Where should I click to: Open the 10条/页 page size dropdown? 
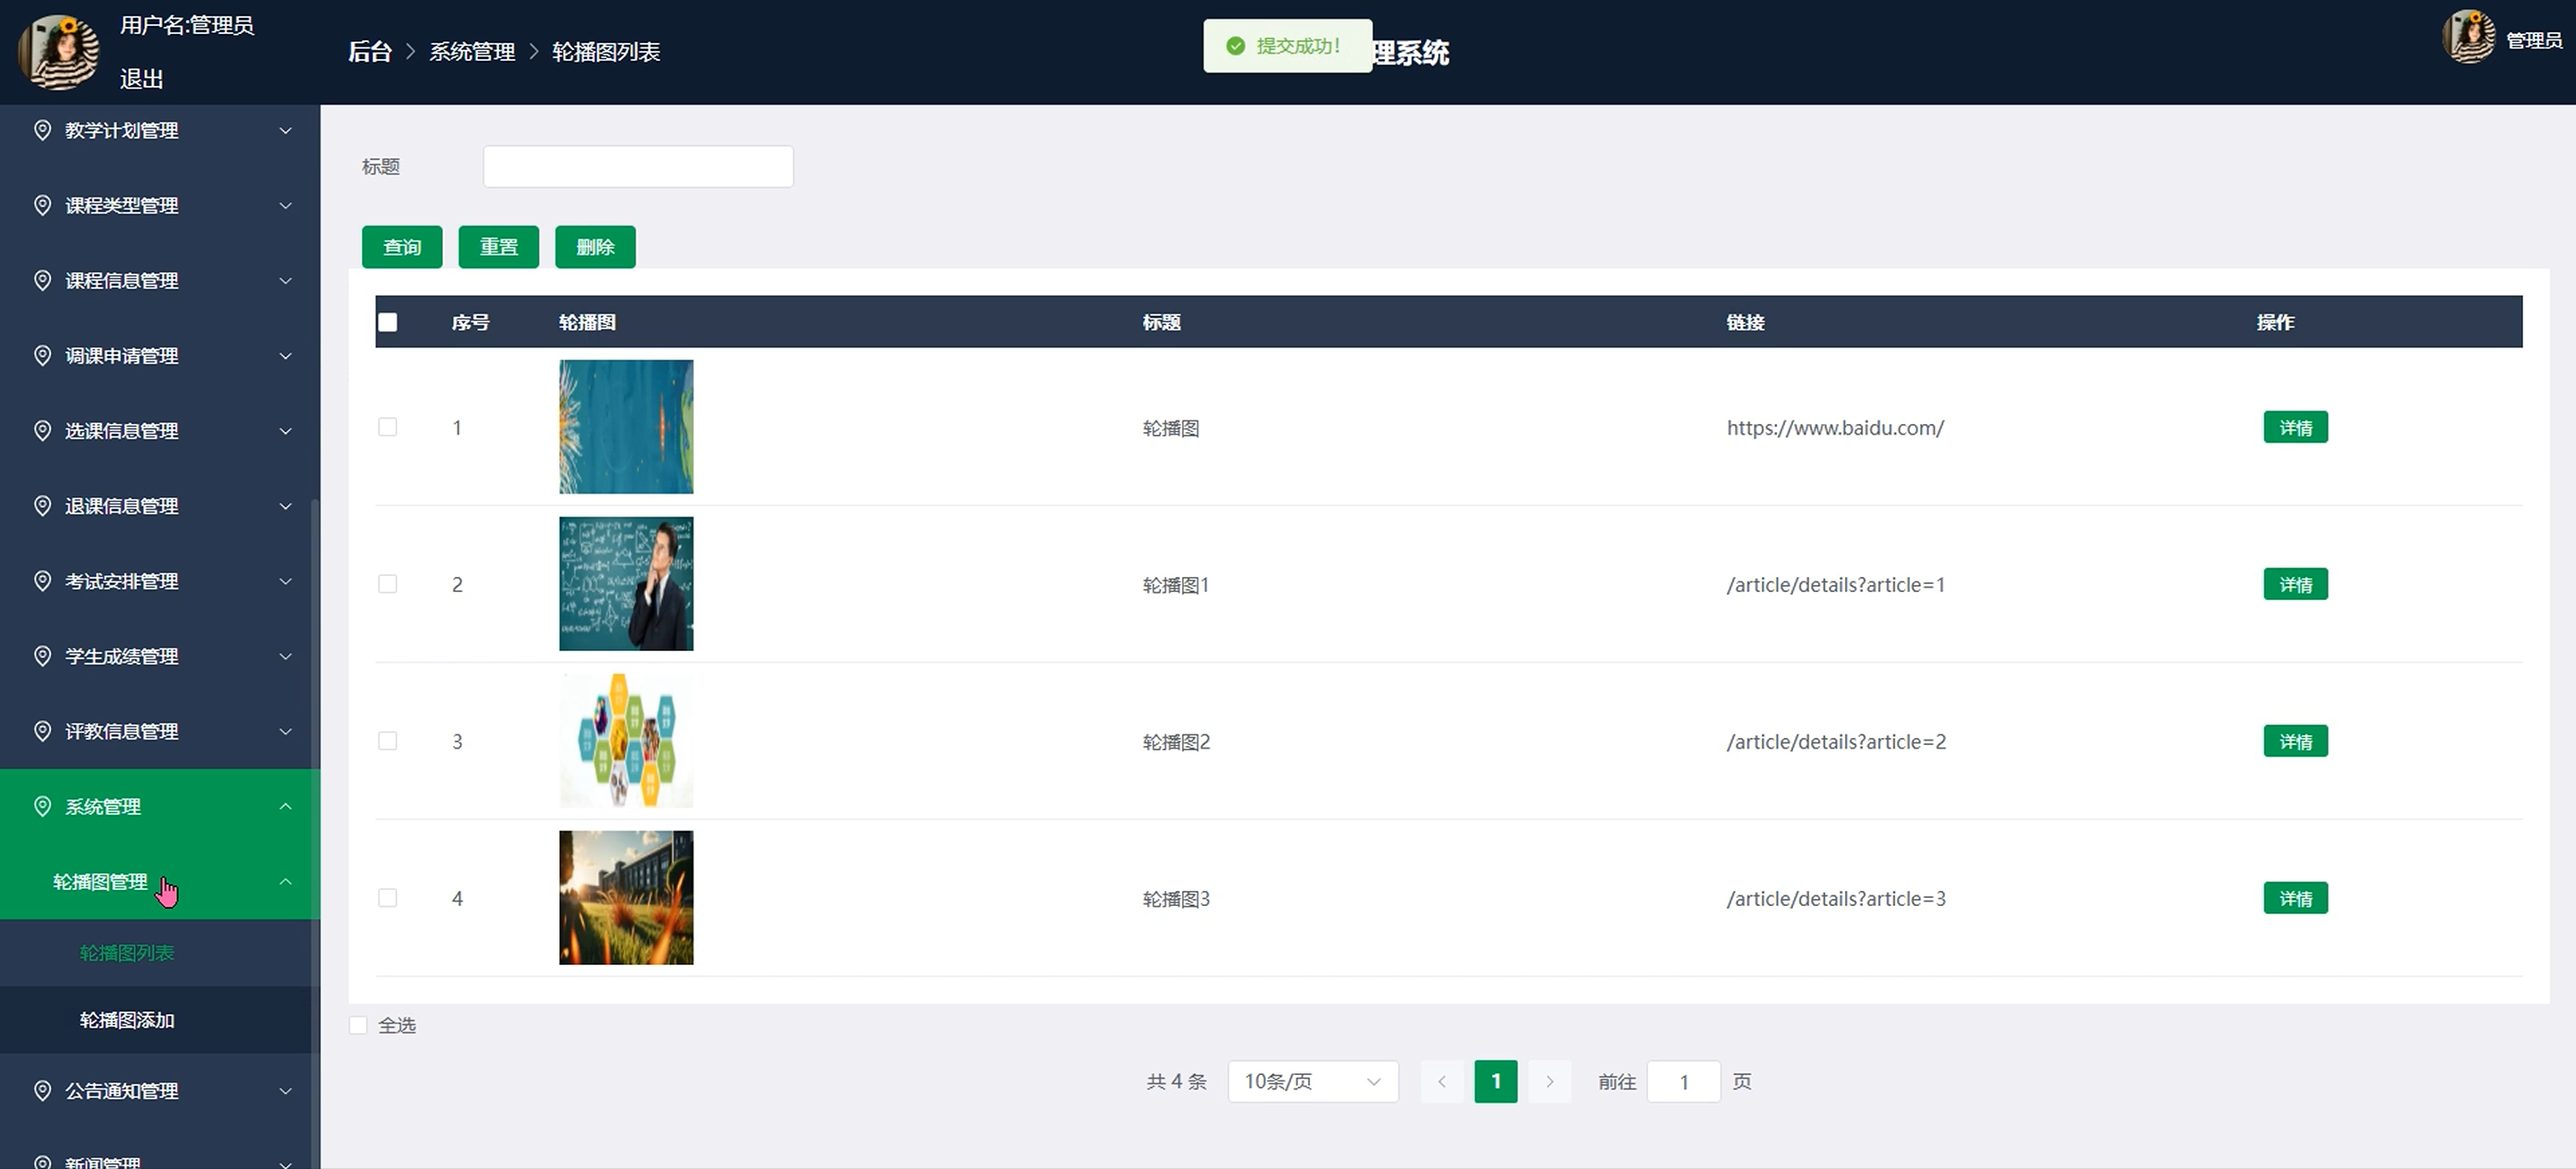coord(1312,1081)
